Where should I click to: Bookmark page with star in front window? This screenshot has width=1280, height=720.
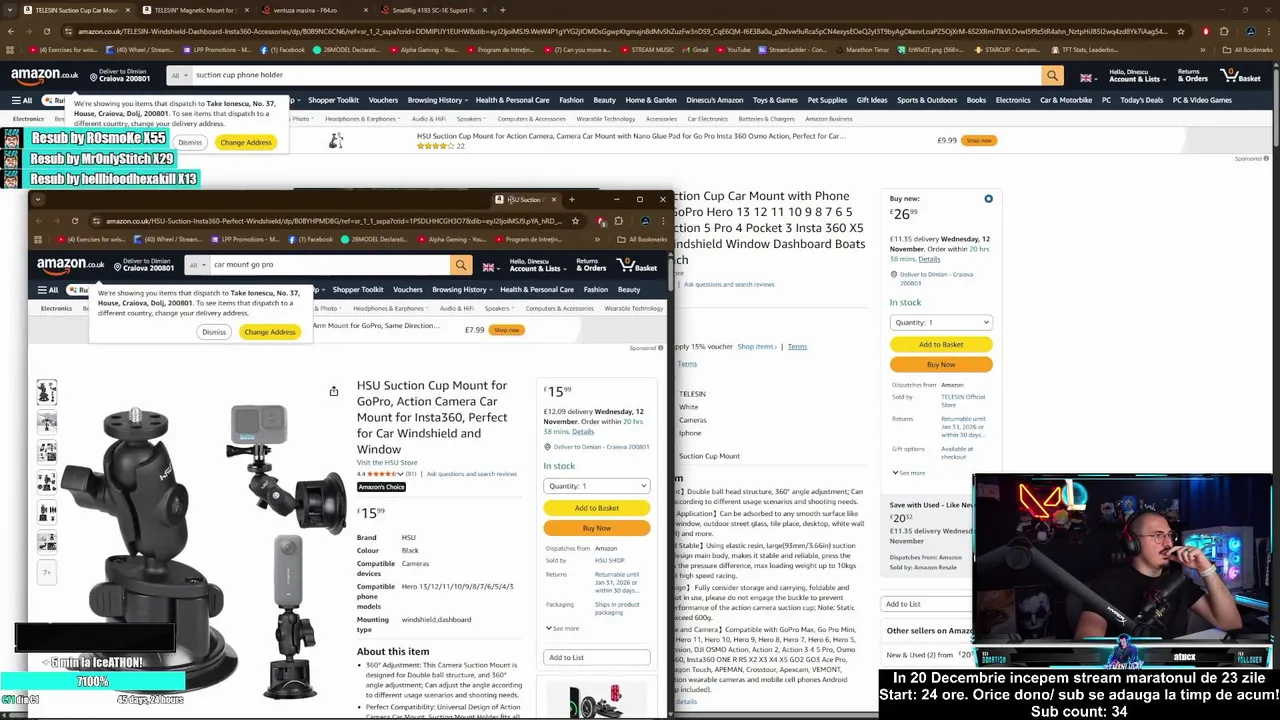tap(575, 221)
